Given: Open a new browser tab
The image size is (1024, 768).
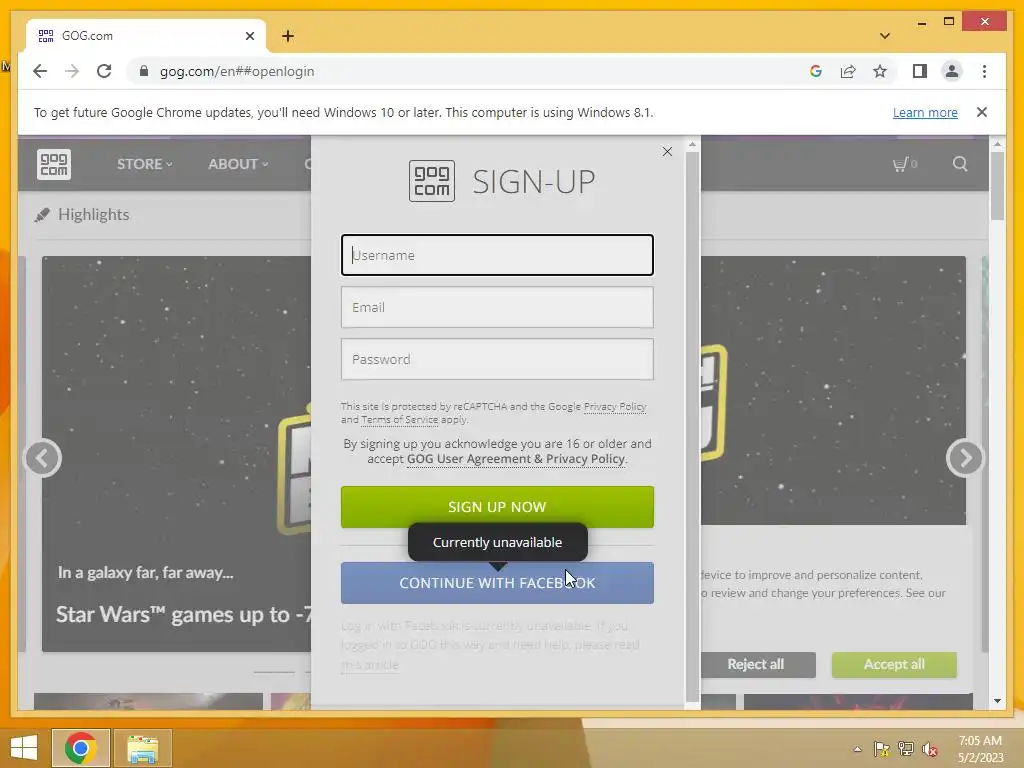Looking at the screenshot, I should (x=288, y=36).
